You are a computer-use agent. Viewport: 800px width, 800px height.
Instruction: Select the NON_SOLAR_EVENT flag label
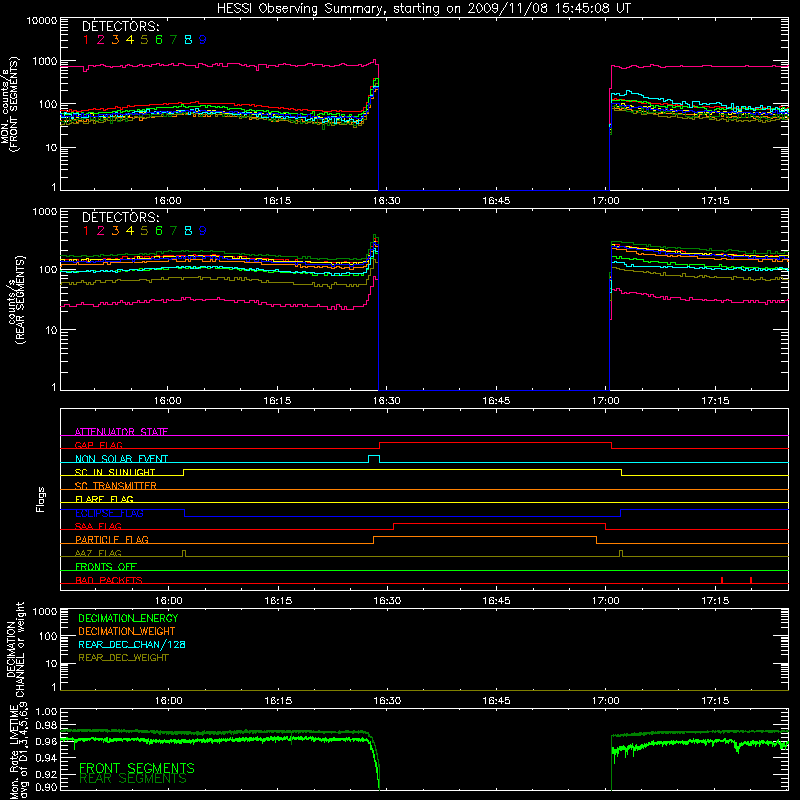(121, 459)
